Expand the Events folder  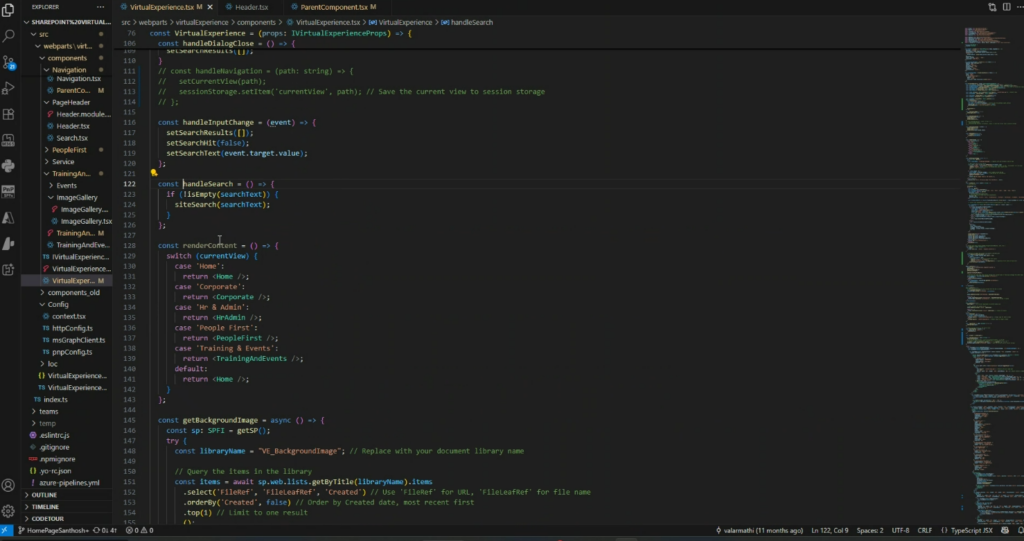pyautogui.click(x=66, y=186)
